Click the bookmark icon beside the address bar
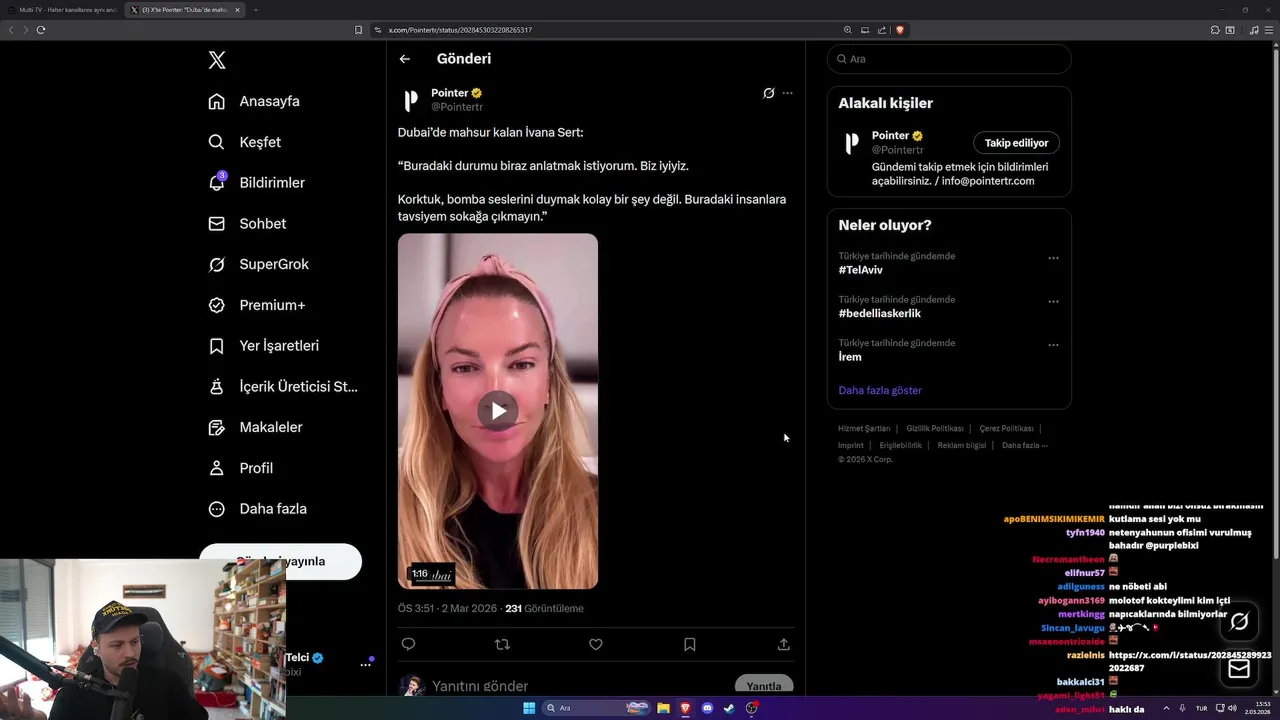Viewport: 1280px width, 720px height. pos(359,30)
